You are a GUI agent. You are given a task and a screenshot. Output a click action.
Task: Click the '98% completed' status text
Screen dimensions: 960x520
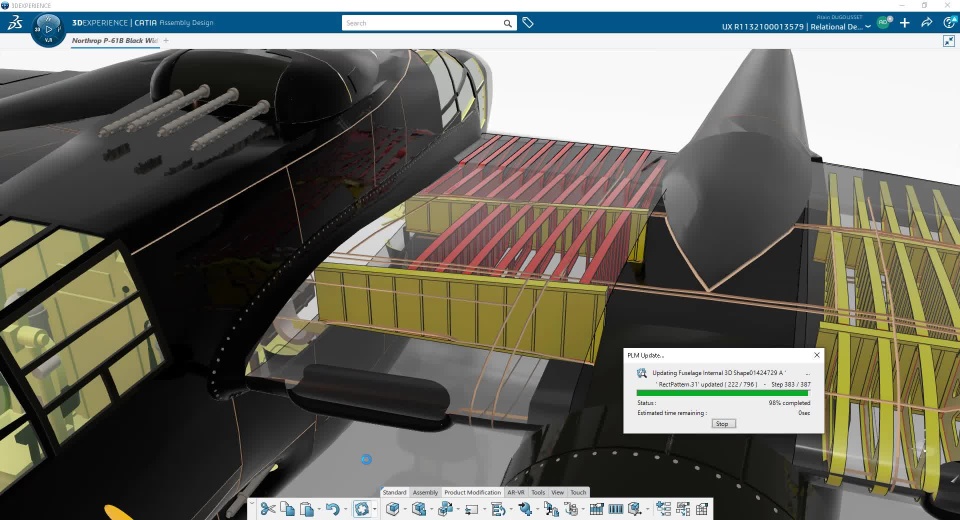pos(789,403)
